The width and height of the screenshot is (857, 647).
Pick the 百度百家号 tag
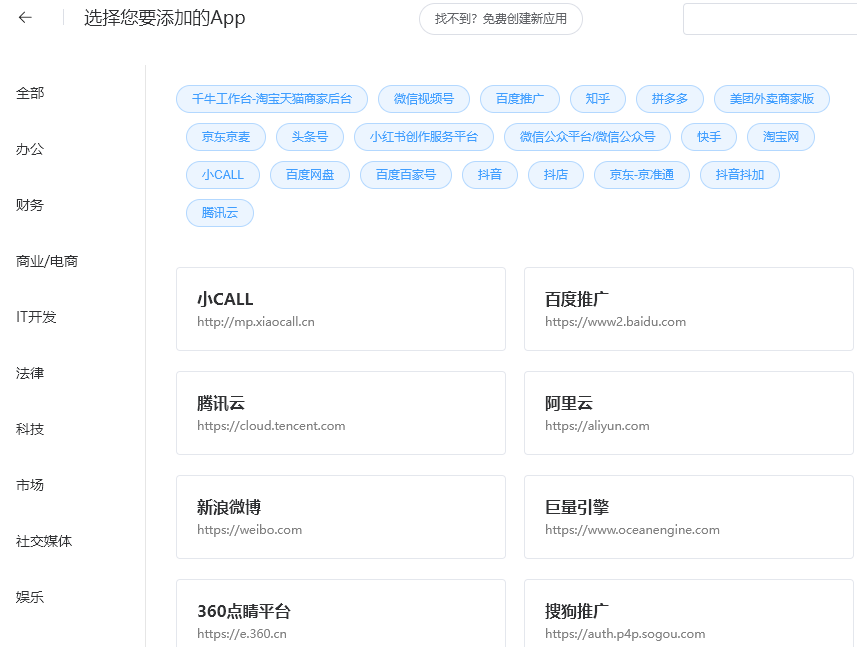(406, 175)
